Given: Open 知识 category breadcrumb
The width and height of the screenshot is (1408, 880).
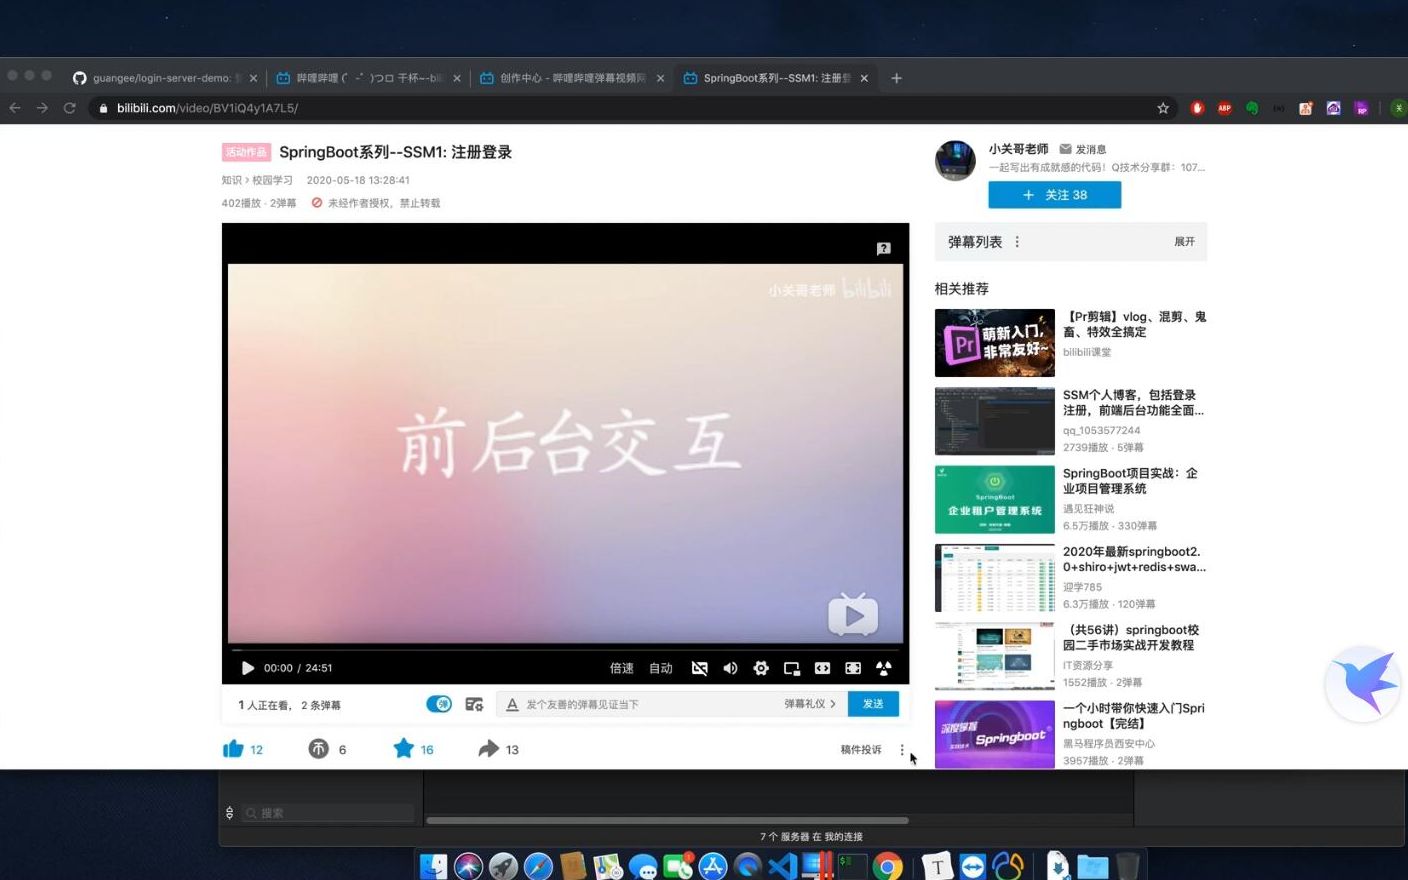Looking at the screenshot, I should [x=231, y=180].
